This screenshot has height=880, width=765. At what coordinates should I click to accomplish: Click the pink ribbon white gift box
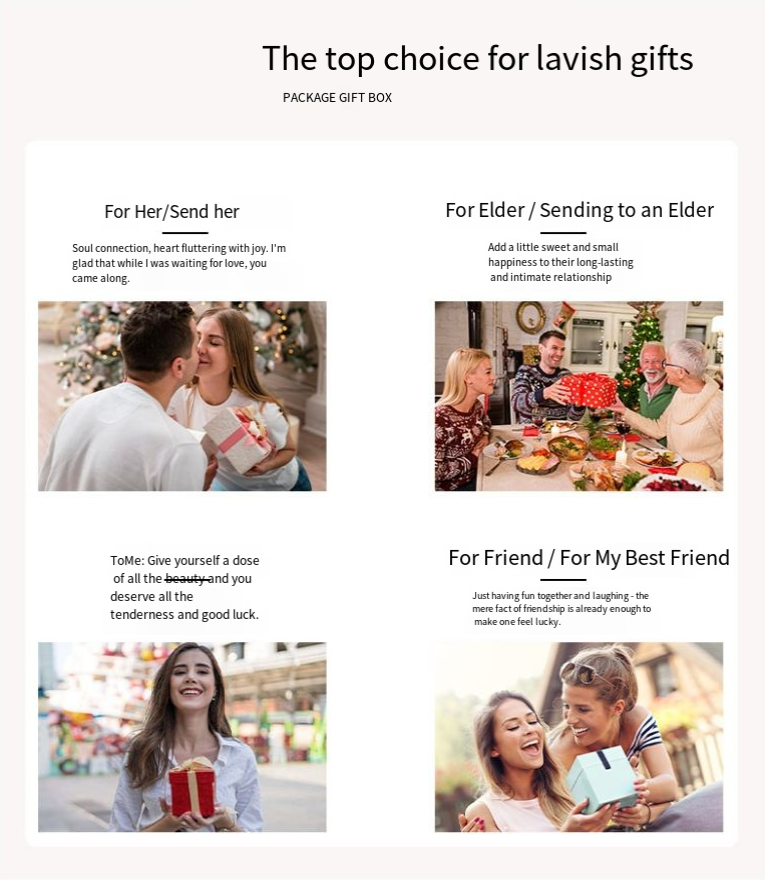click(240, 439)
